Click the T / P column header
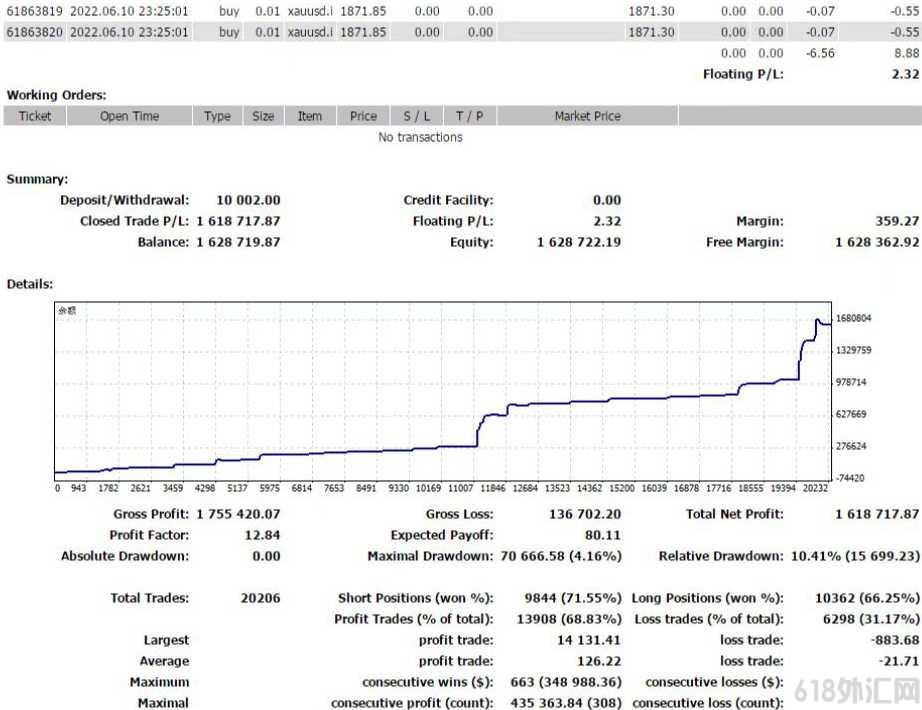The image size is (922, 710). 470,116
